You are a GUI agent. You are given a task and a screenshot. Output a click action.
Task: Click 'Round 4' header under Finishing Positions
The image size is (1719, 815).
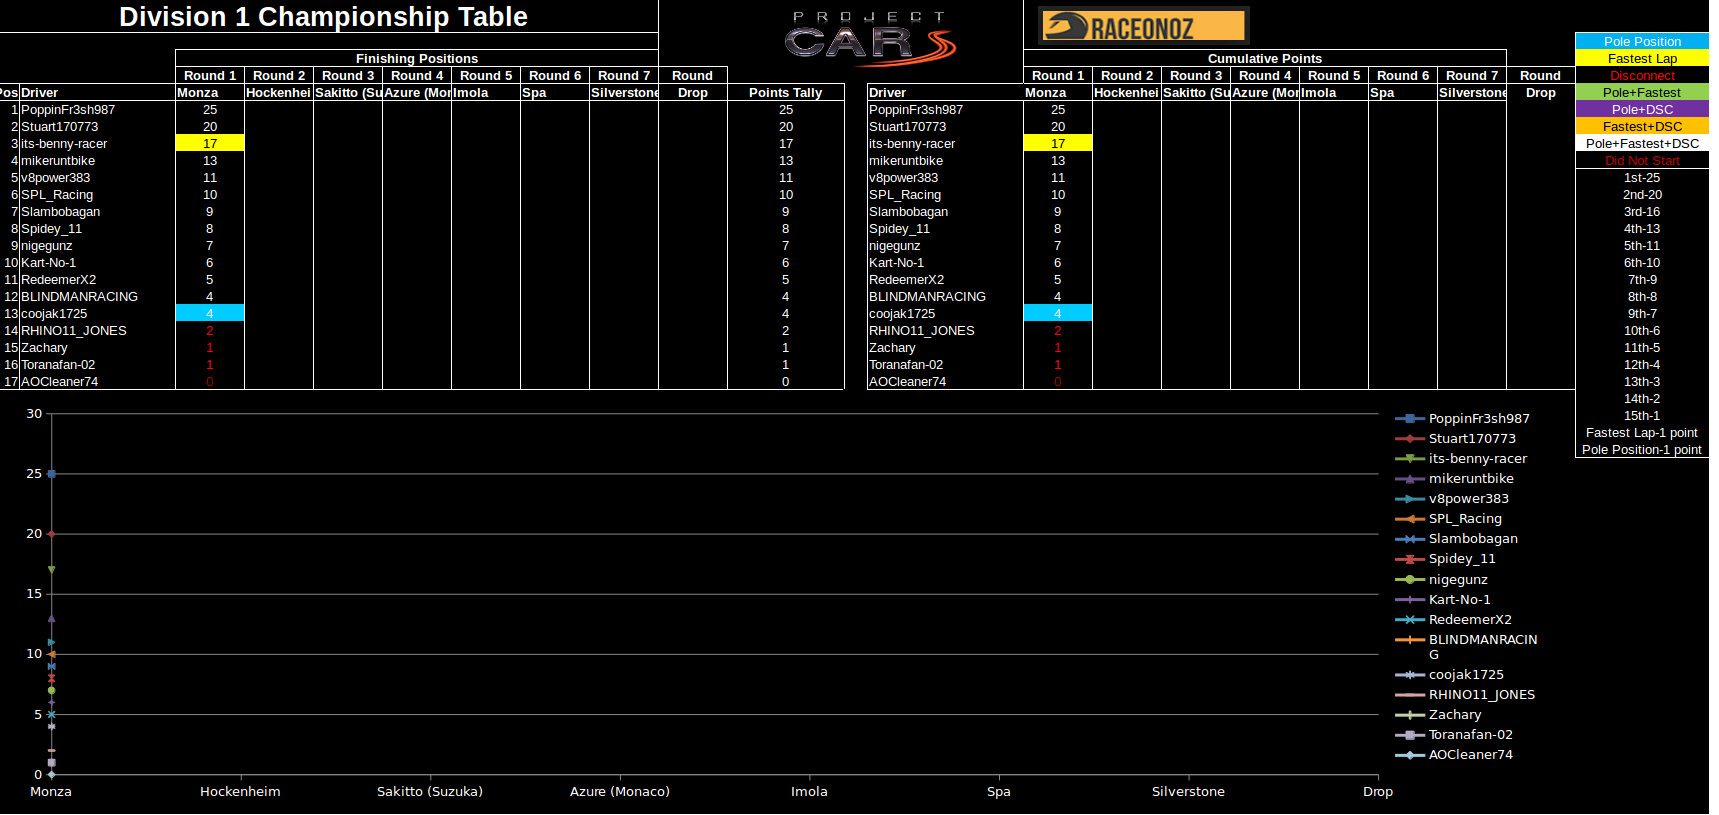point(417,75)
